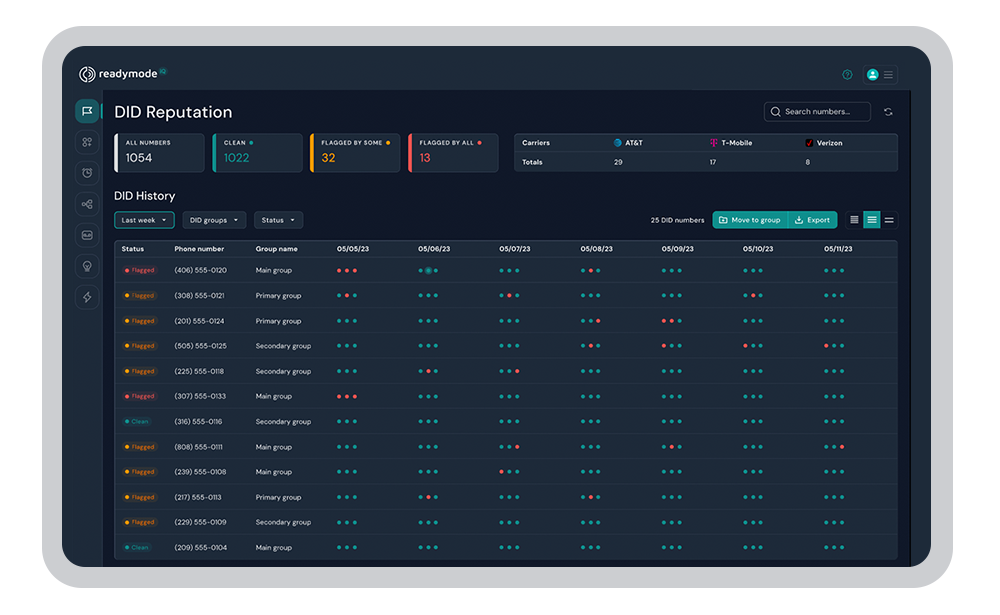Select the medium row density view
The width and height of the screenshot is (1000, 615).
pyautogui.click(x=872, y=220)
